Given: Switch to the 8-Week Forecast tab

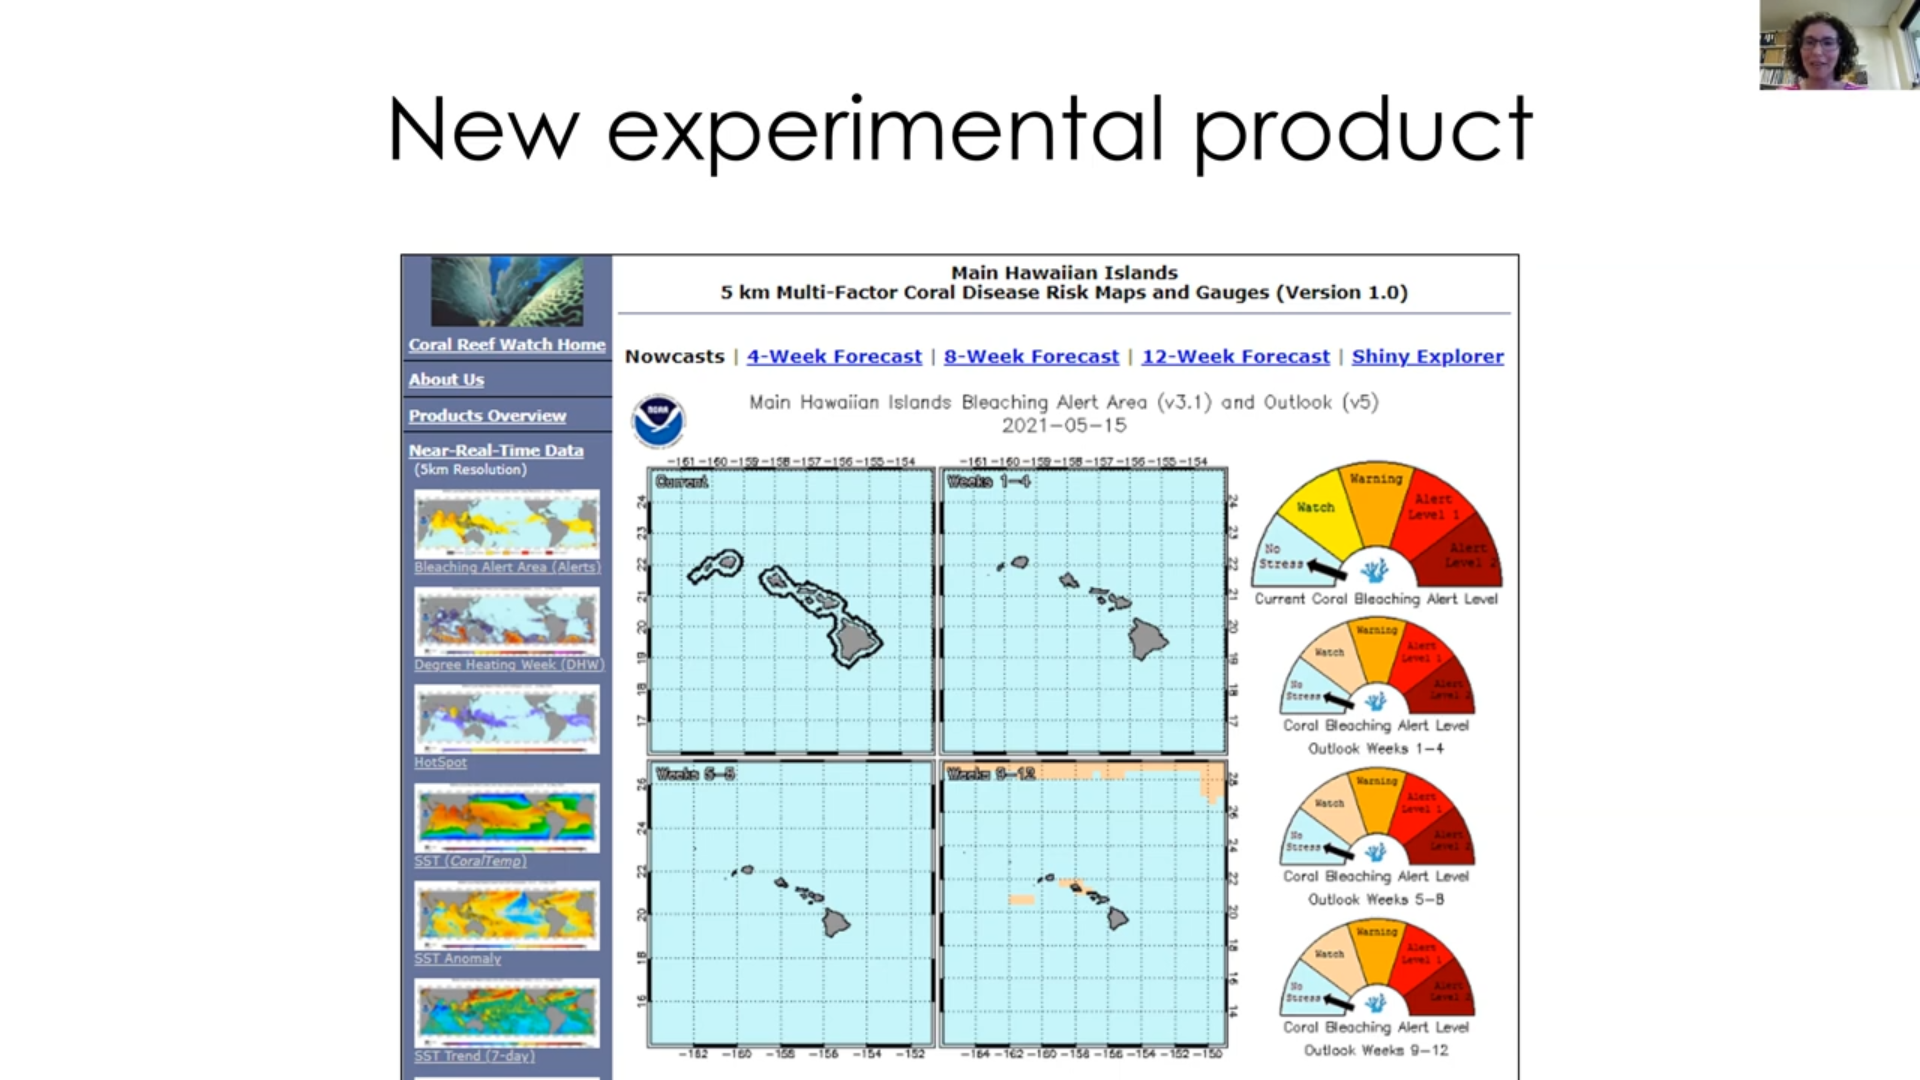Looking at the screenshot, I should point(1031,356).
